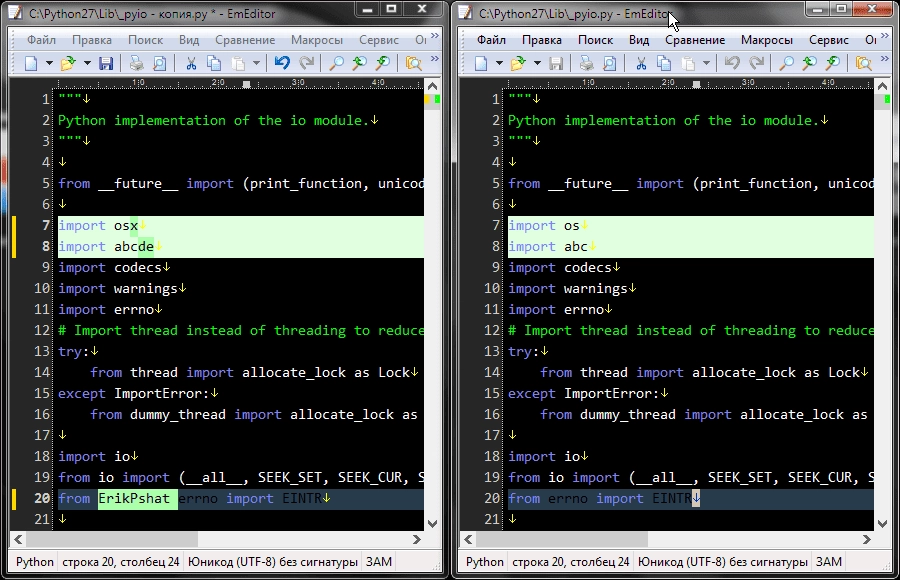Click Redo icon in left window toolbar
The width and height of the screenshot is (900, 580).
pos(307,63)
